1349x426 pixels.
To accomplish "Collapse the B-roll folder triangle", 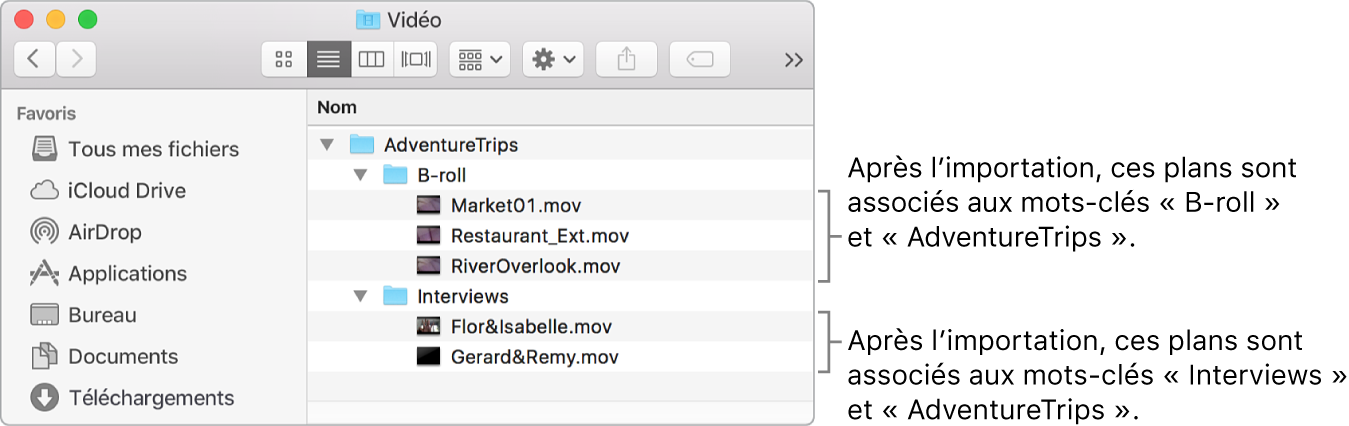I will tap(359, 175).
